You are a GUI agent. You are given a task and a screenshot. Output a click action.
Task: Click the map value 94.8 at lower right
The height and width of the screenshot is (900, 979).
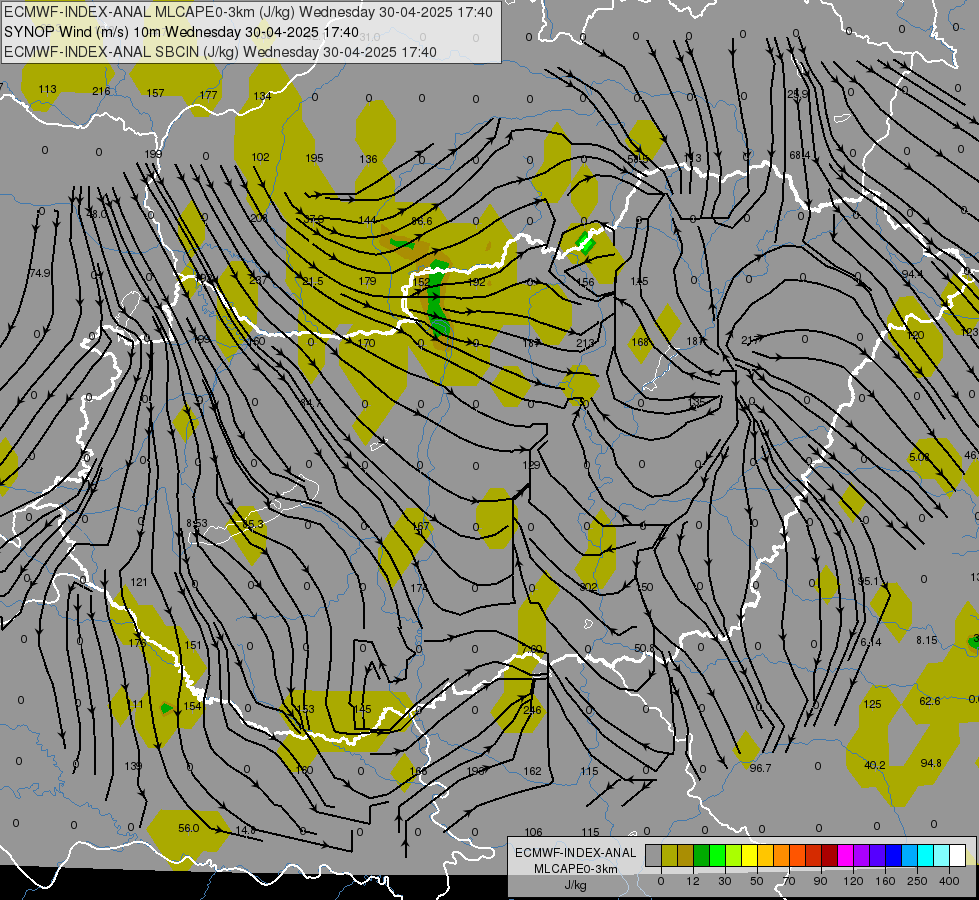[x=931, y=763]
